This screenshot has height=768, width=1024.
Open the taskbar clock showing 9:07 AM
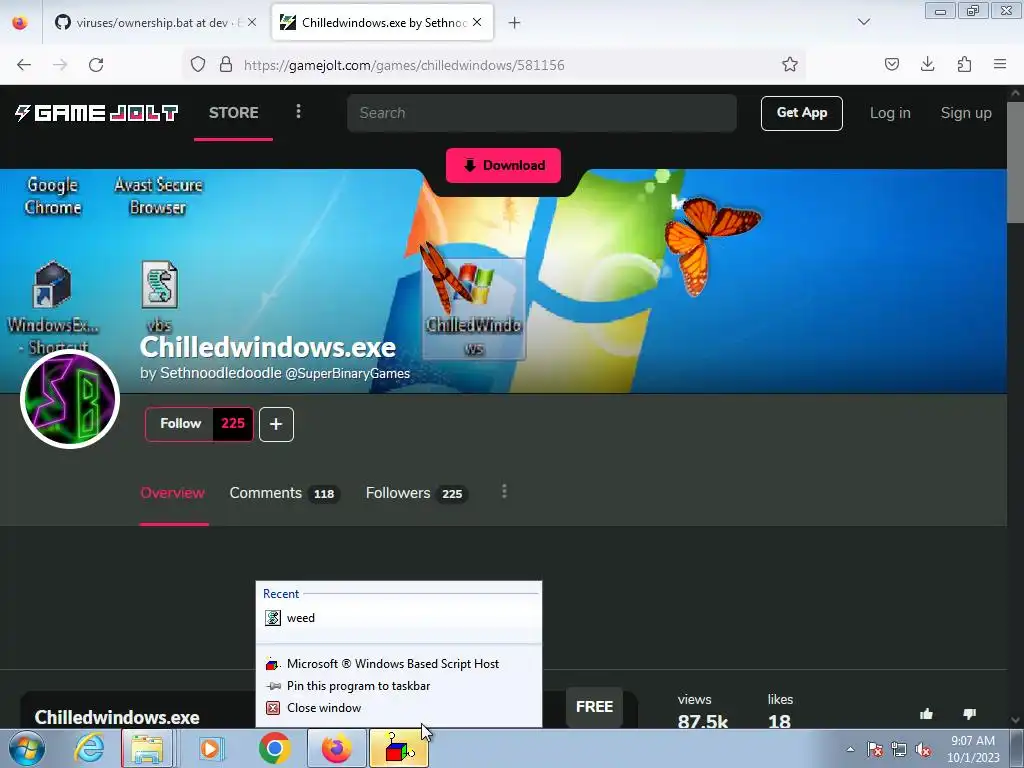(x=973, y=749)
